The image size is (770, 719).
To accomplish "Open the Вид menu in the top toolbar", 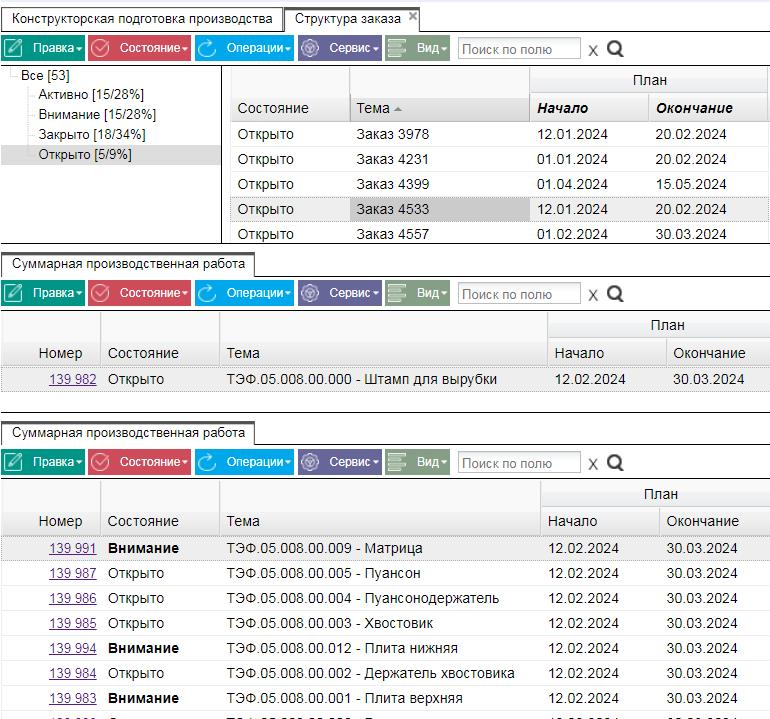I will click(417, 48).
